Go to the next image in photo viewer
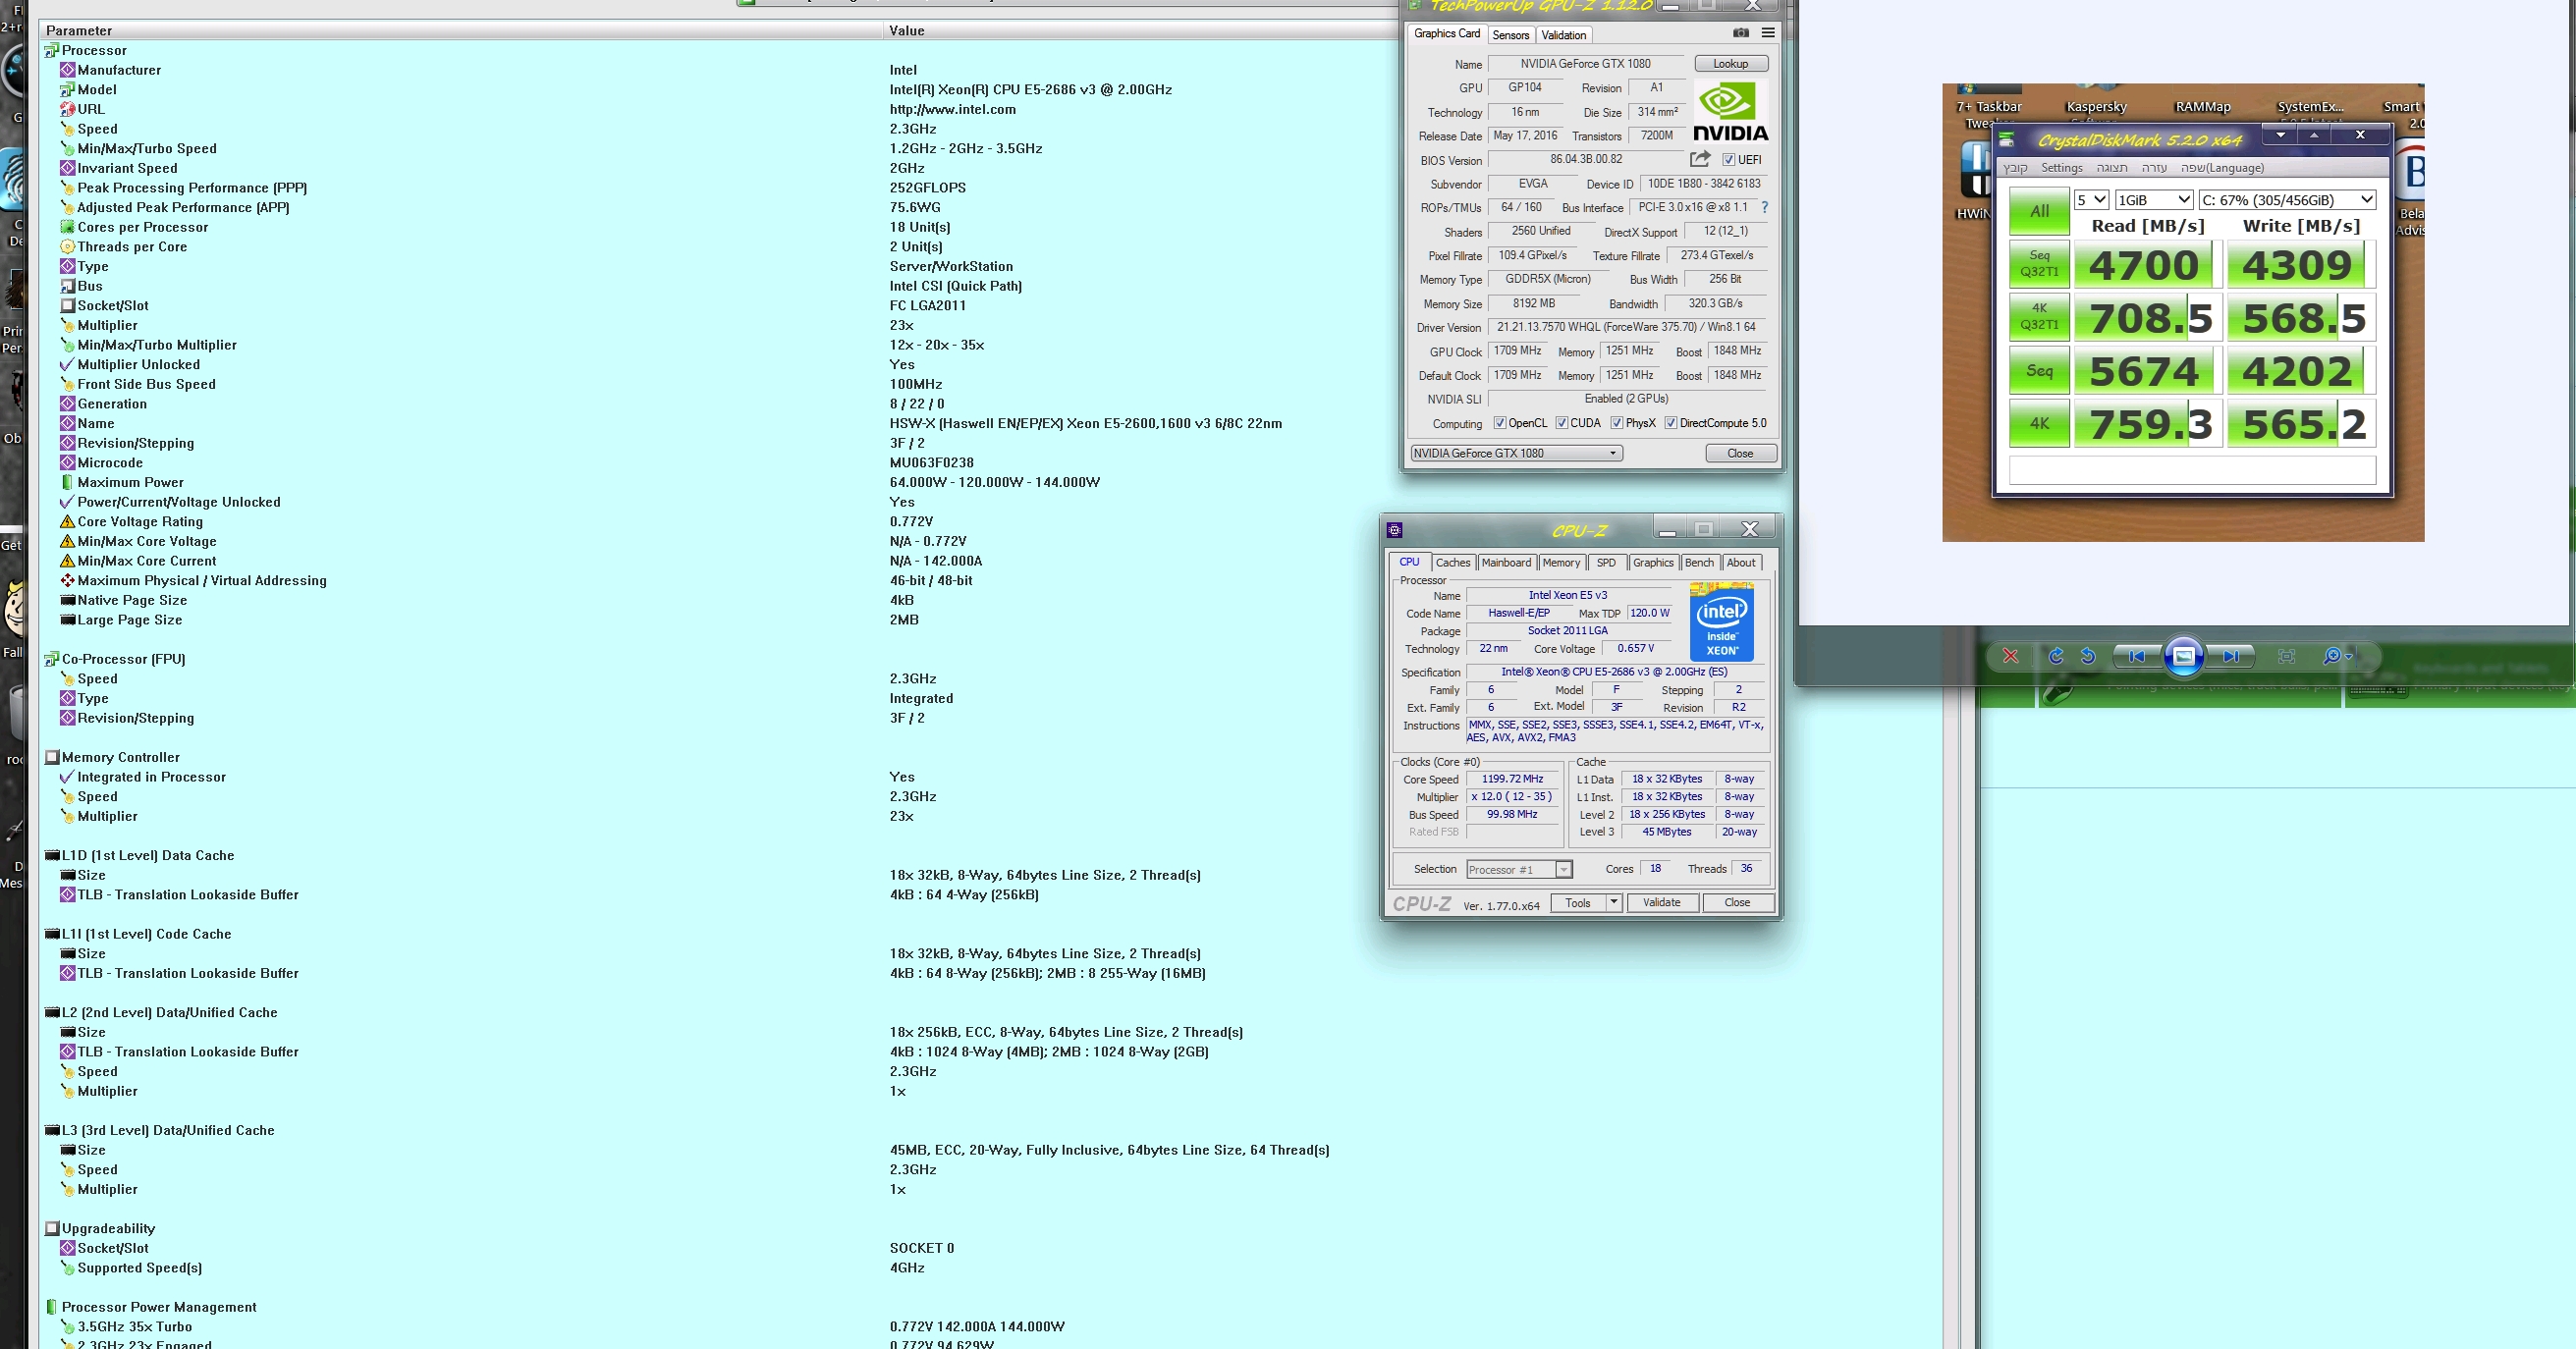 (2231, 656)
